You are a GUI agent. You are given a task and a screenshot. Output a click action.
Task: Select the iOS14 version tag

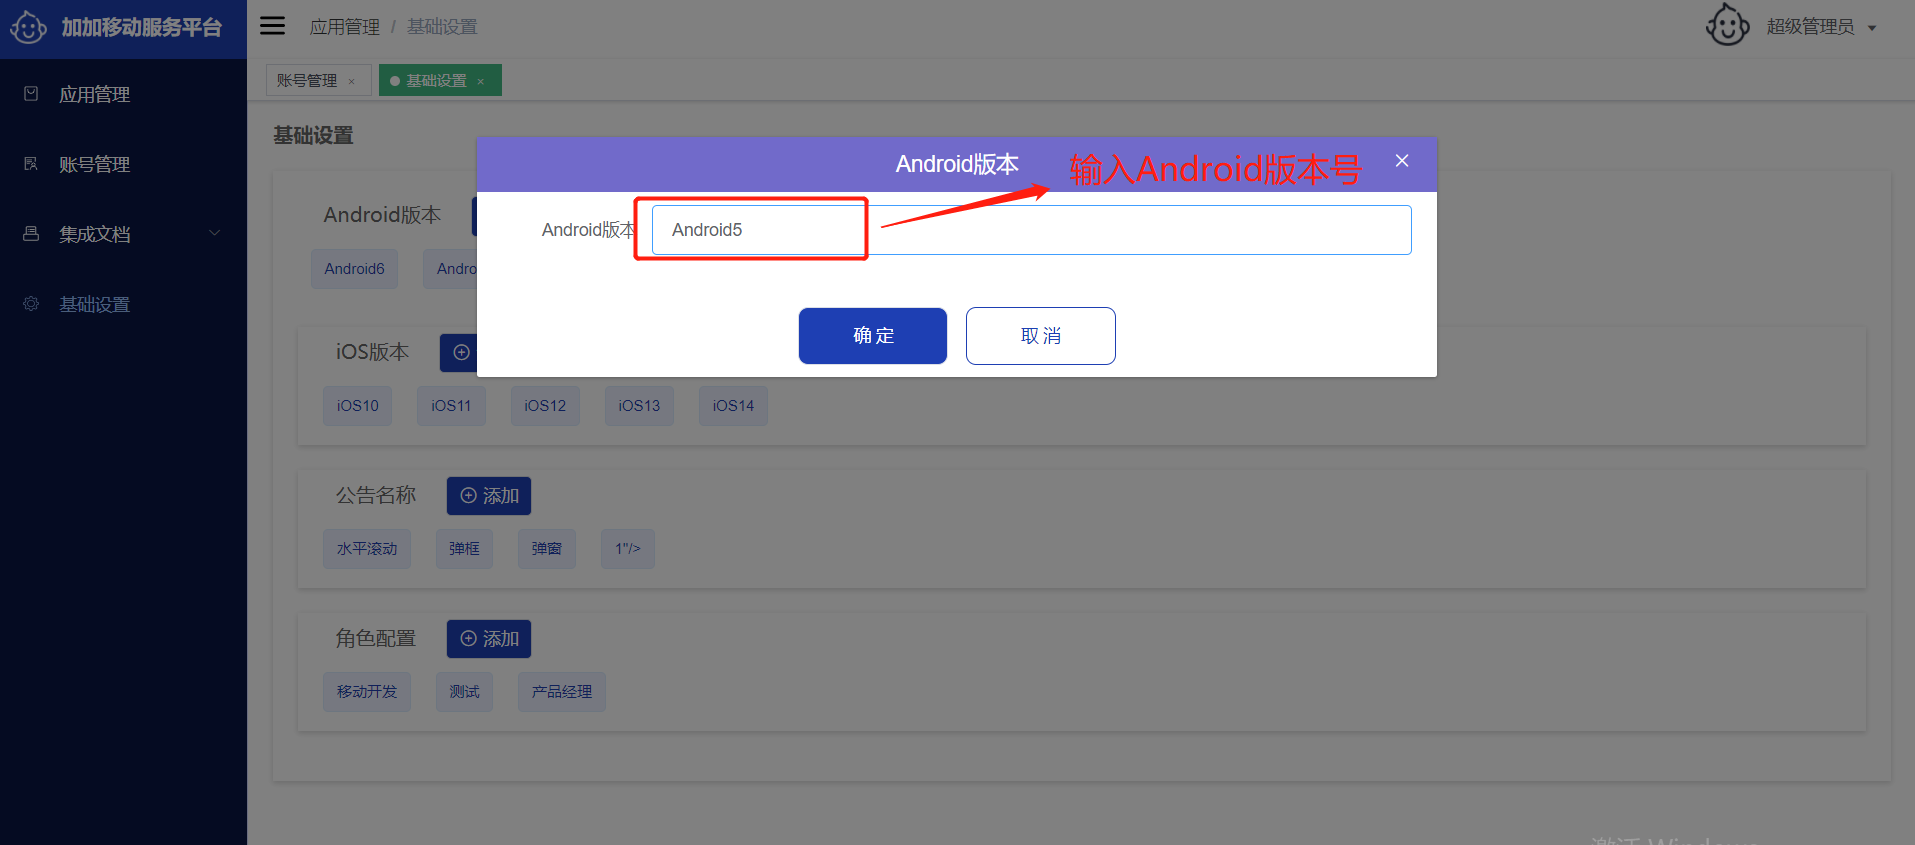[733, 406]
